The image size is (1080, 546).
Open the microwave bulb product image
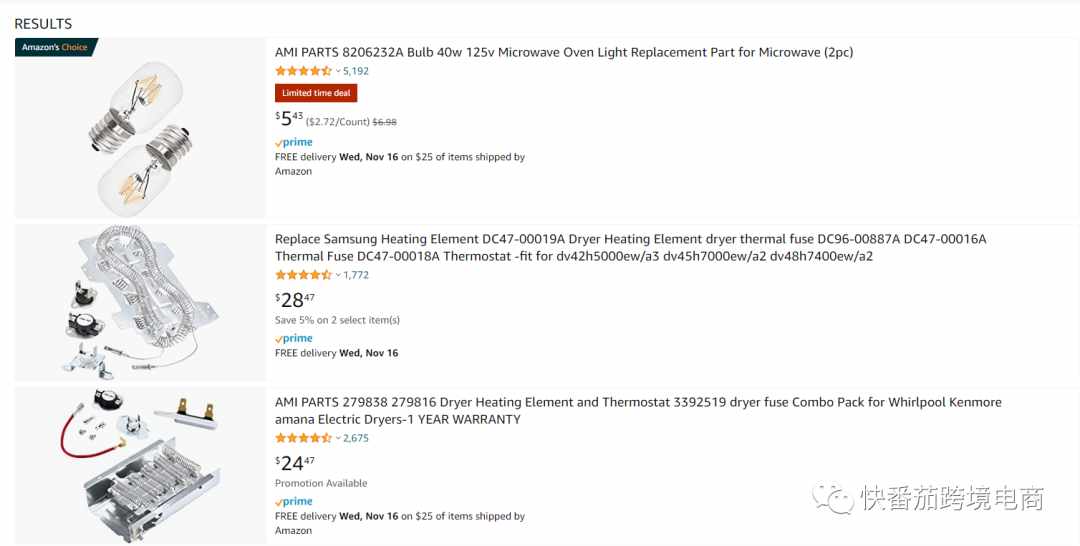coord(141,129)
